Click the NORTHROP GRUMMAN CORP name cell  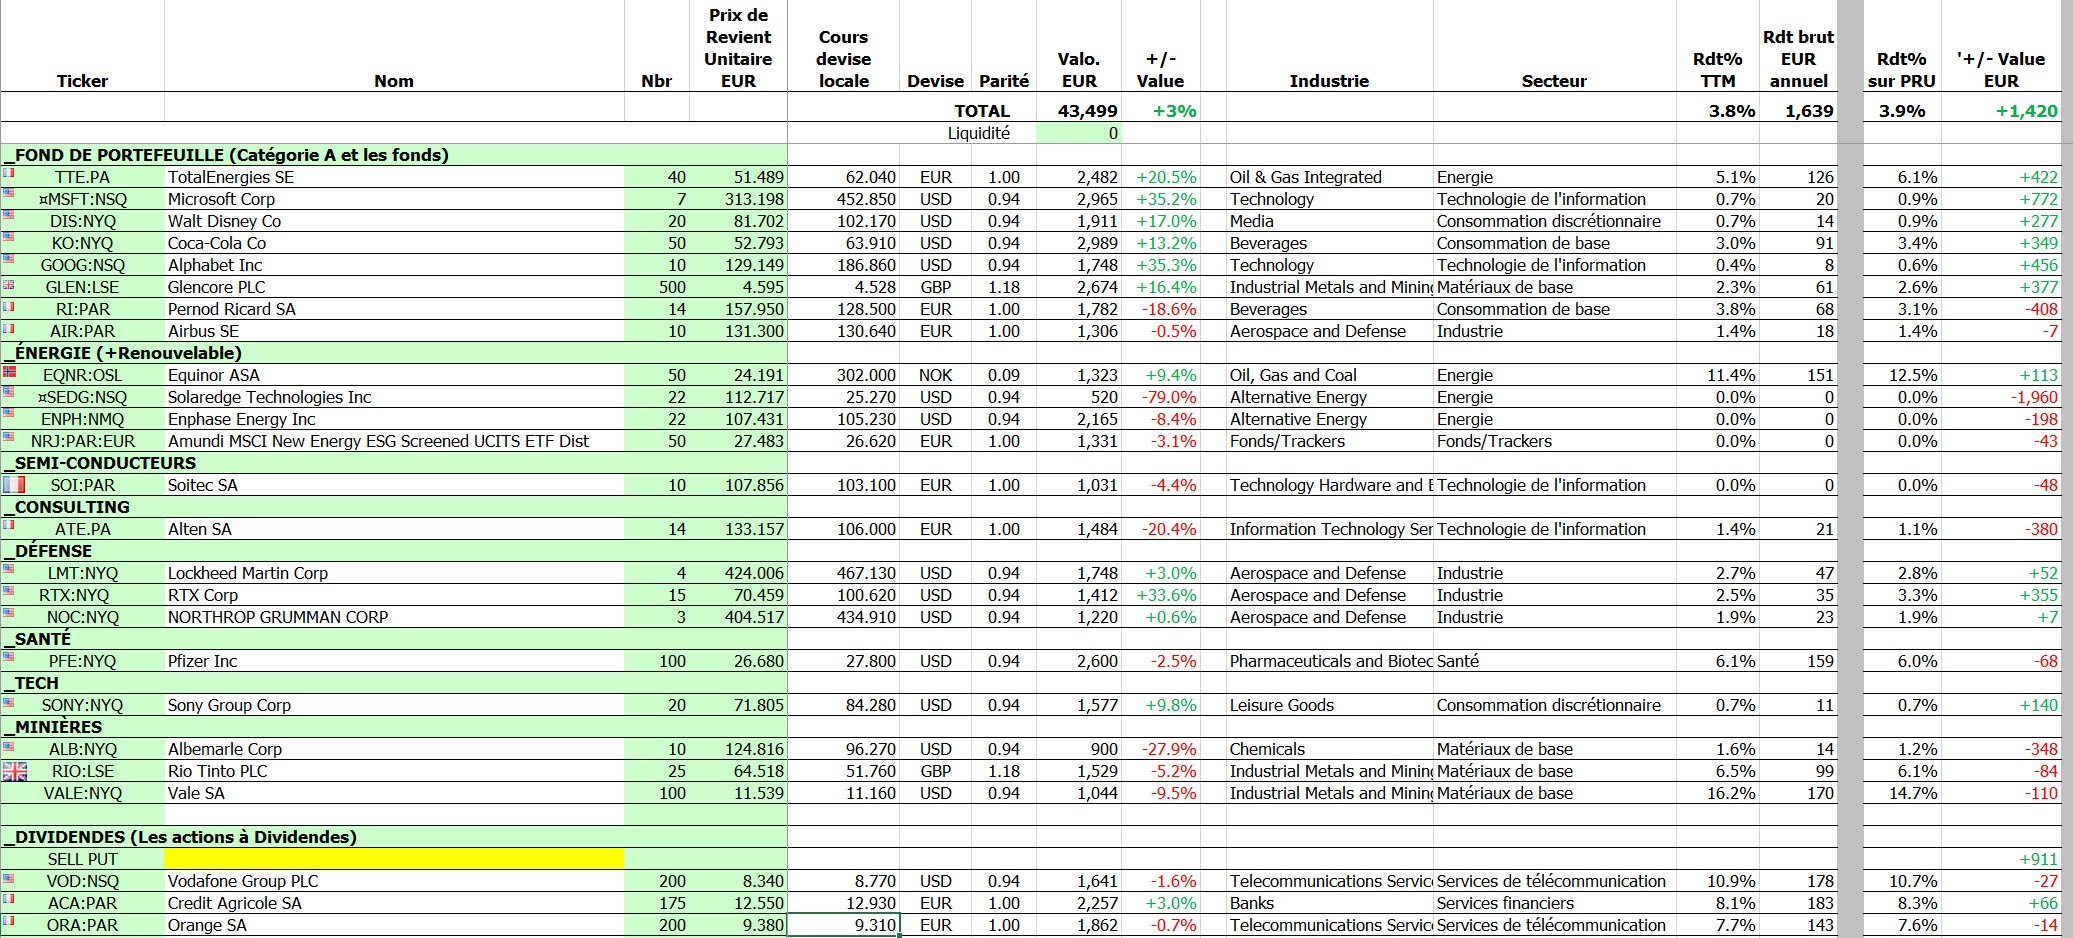coord(394,617)
